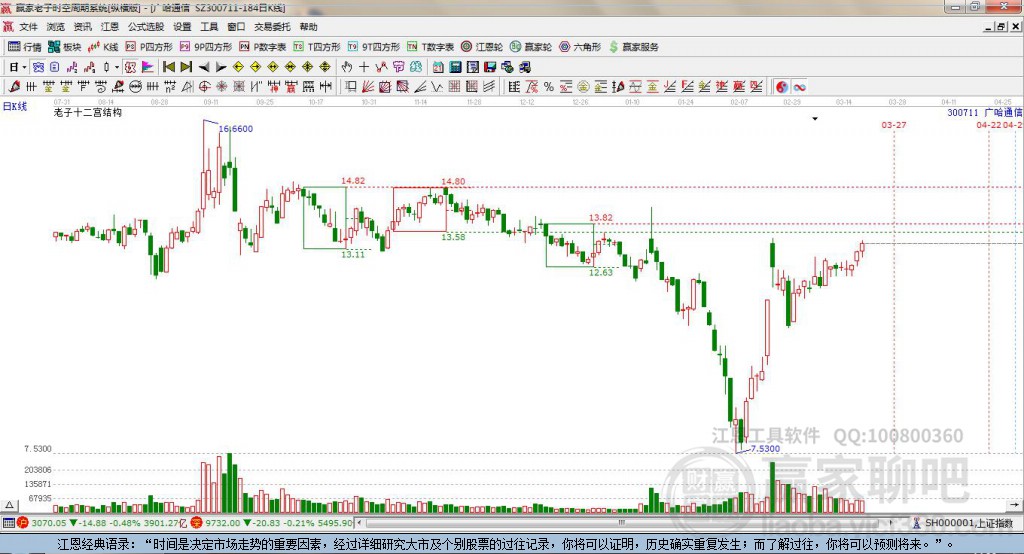Open the 9T四方形 tool
The image size is (1024, 554).
(374, 47)
